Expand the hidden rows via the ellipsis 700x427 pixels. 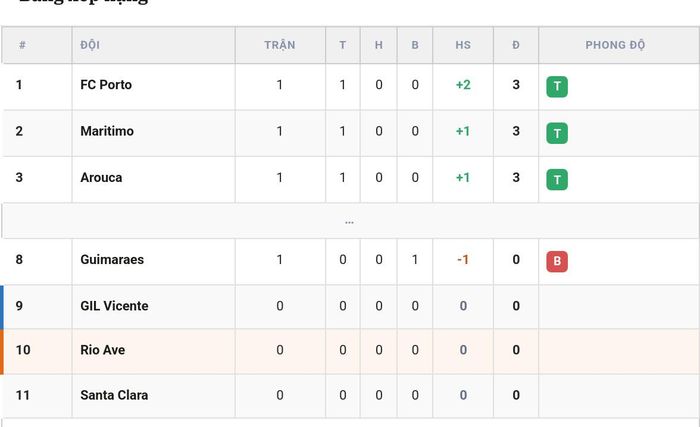[349, 221]
